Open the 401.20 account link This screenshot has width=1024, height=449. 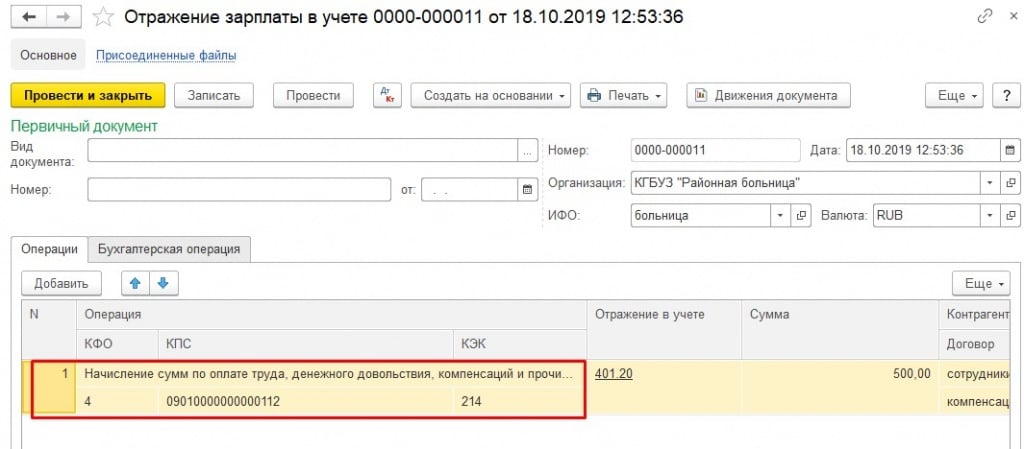click(x=613, y=374)
